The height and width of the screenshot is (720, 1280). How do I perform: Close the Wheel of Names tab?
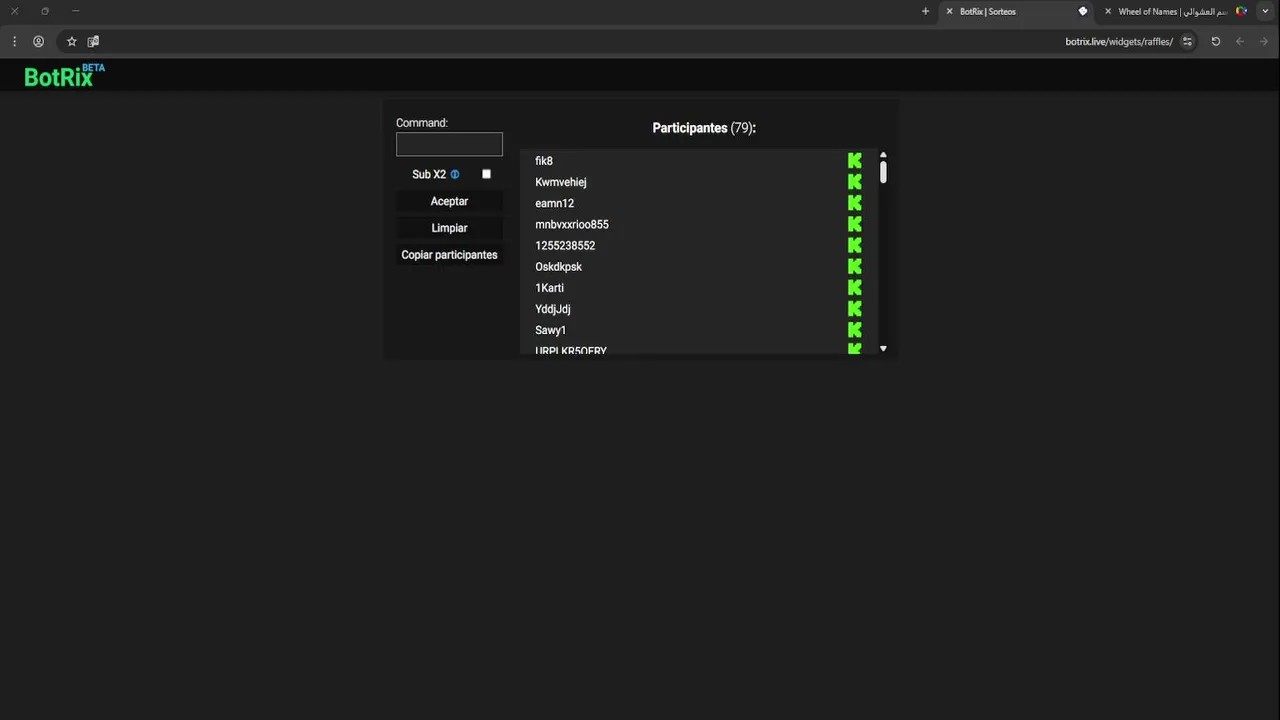click(1107, 11)
